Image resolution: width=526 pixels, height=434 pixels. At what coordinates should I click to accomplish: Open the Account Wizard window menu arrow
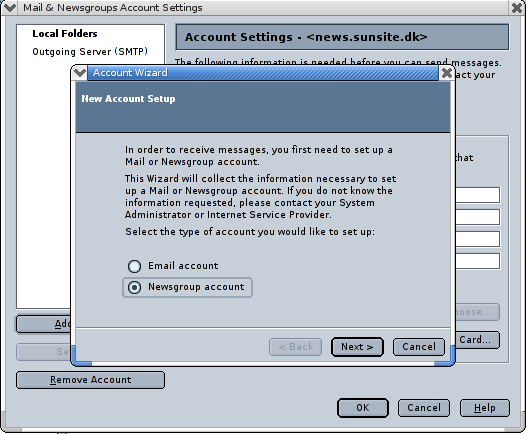pos(80,73)
